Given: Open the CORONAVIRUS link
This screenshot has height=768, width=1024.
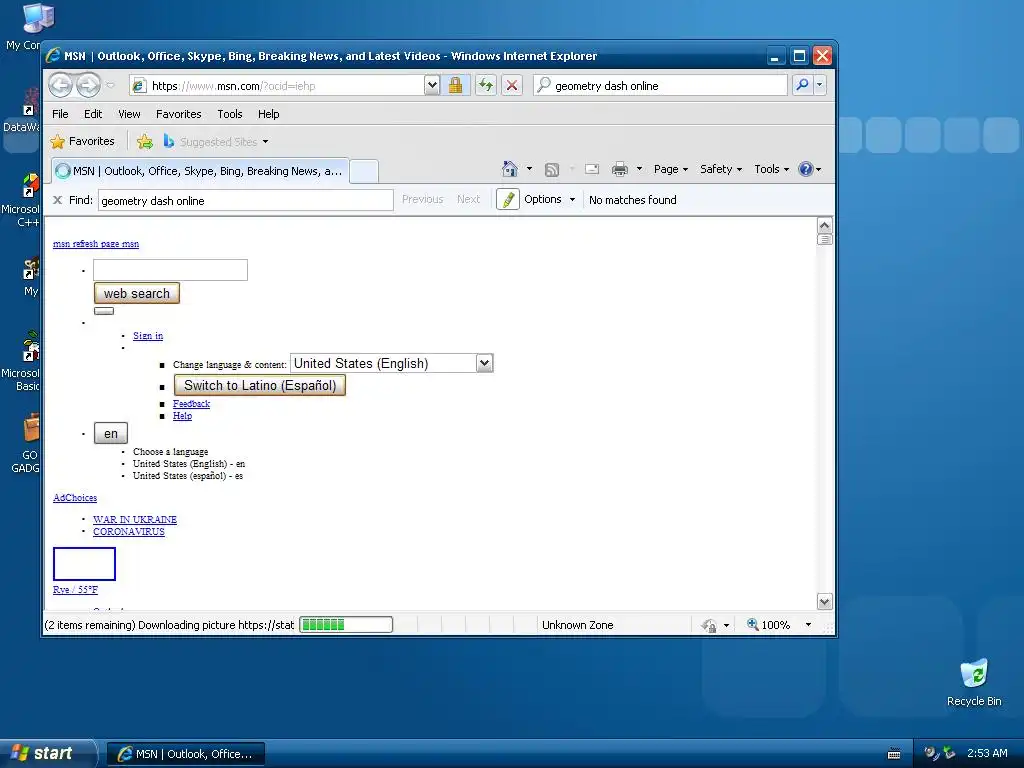Looking at the screenshot, I should pos(129,532).
